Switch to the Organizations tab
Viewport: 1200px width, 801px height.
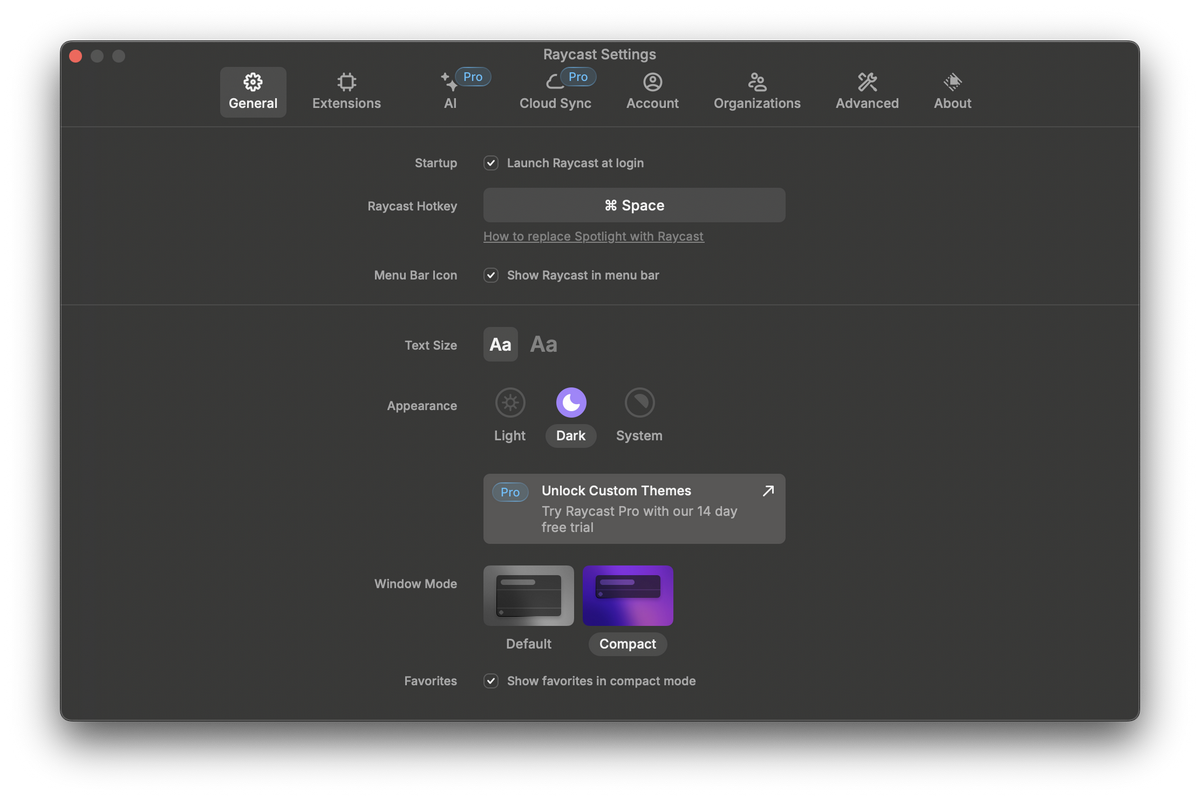757,92
